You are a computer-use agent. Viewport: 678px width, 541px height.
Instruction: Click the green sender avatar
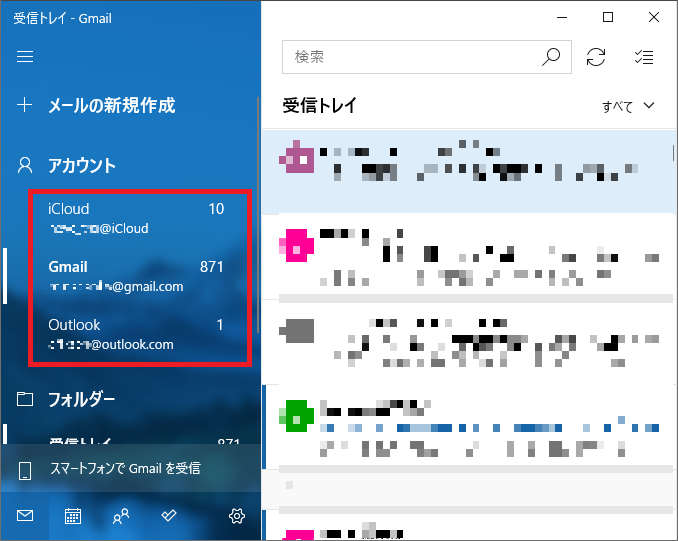point(297,416)
